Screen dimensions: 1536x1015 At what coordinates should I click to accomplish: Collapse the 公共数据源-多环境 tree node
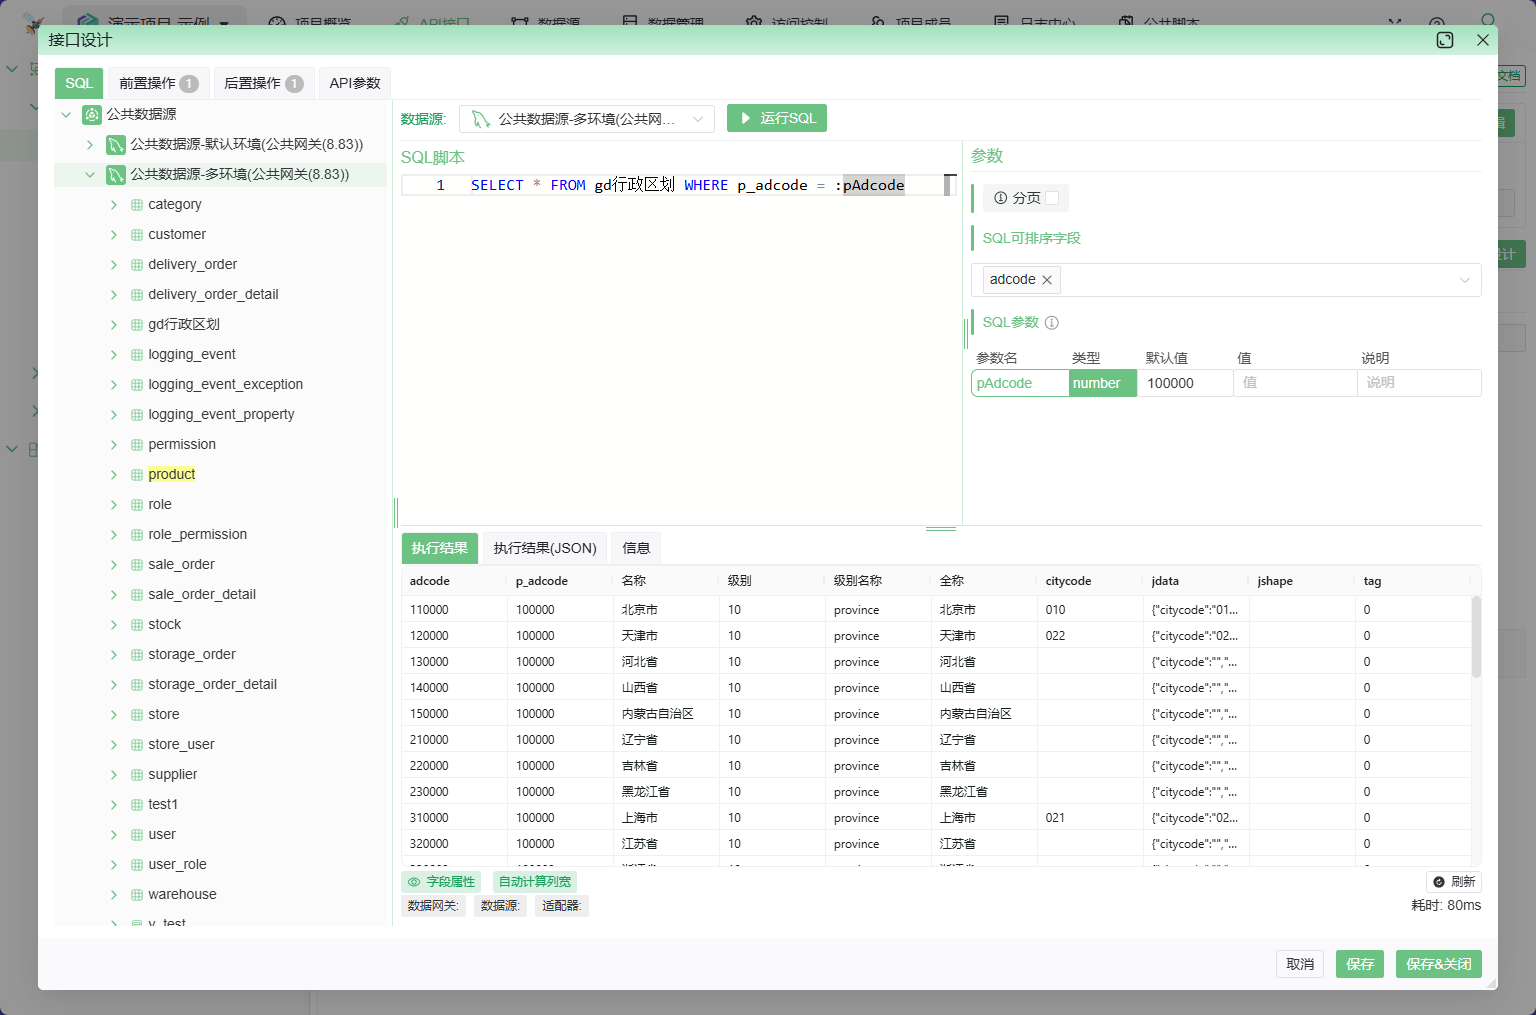90,175
